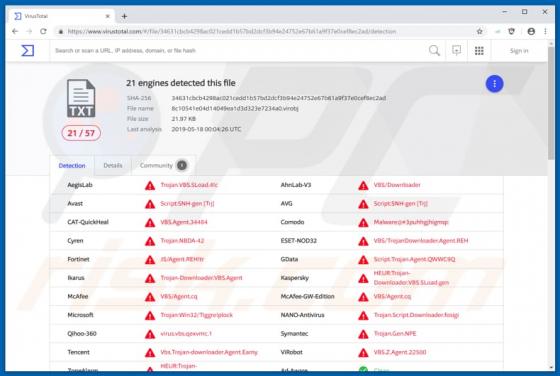Select the file size 21.97 KB
Image resolution: width=560 pixels, height=376 pixels.
[x=183, y=119]
